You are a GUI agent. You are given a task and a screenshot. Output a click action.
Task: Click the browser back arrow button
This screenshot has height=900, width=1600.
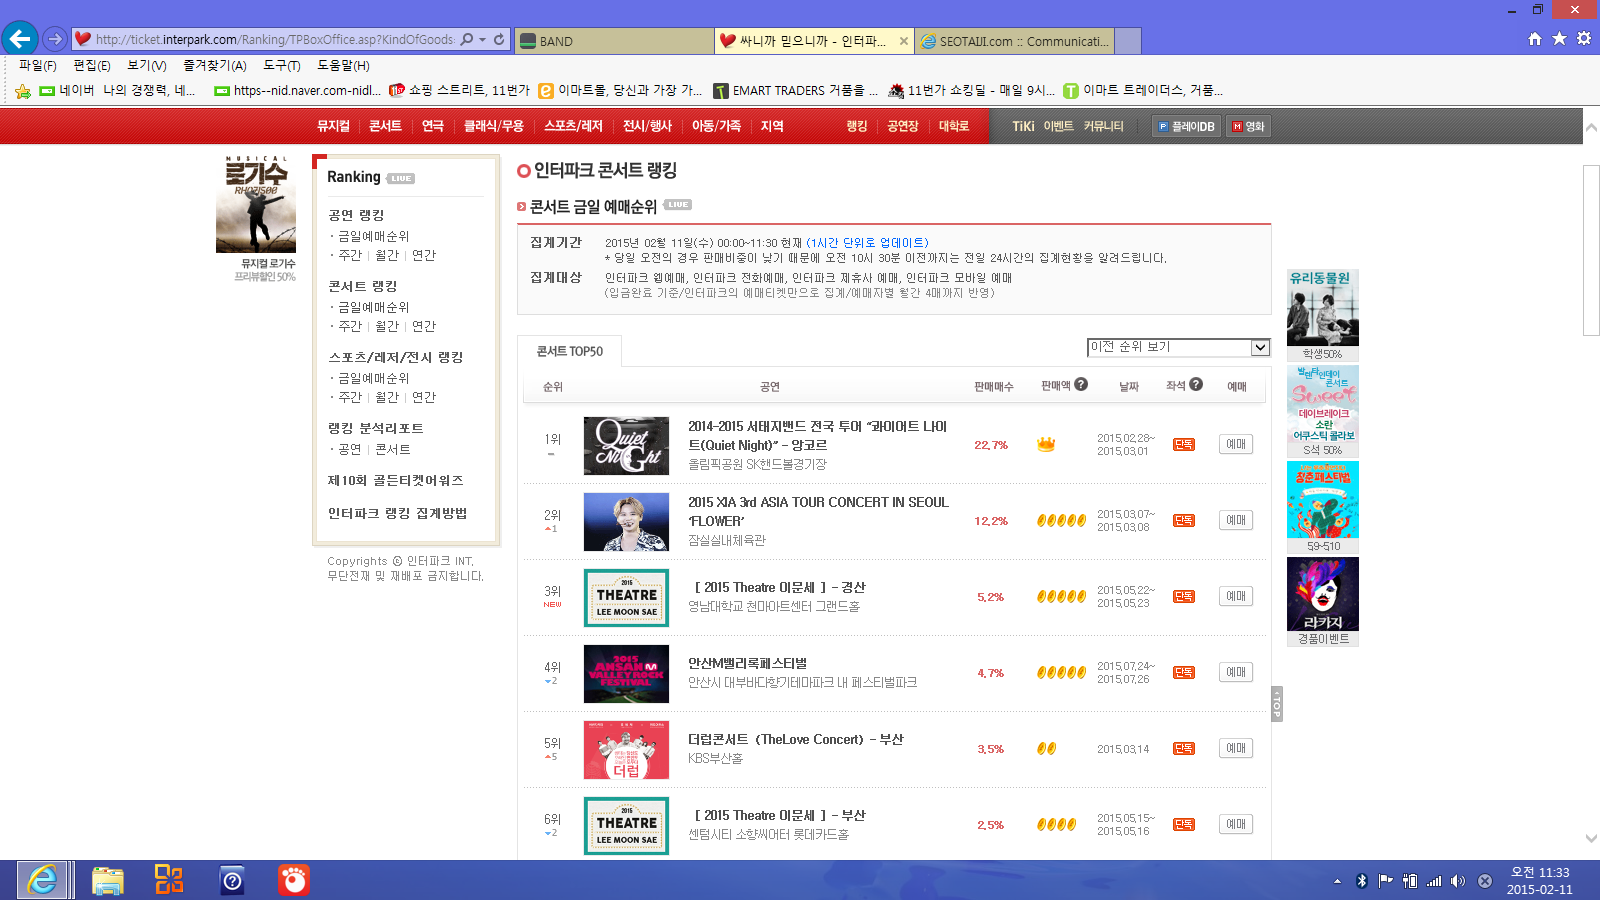tap(20, 39)
